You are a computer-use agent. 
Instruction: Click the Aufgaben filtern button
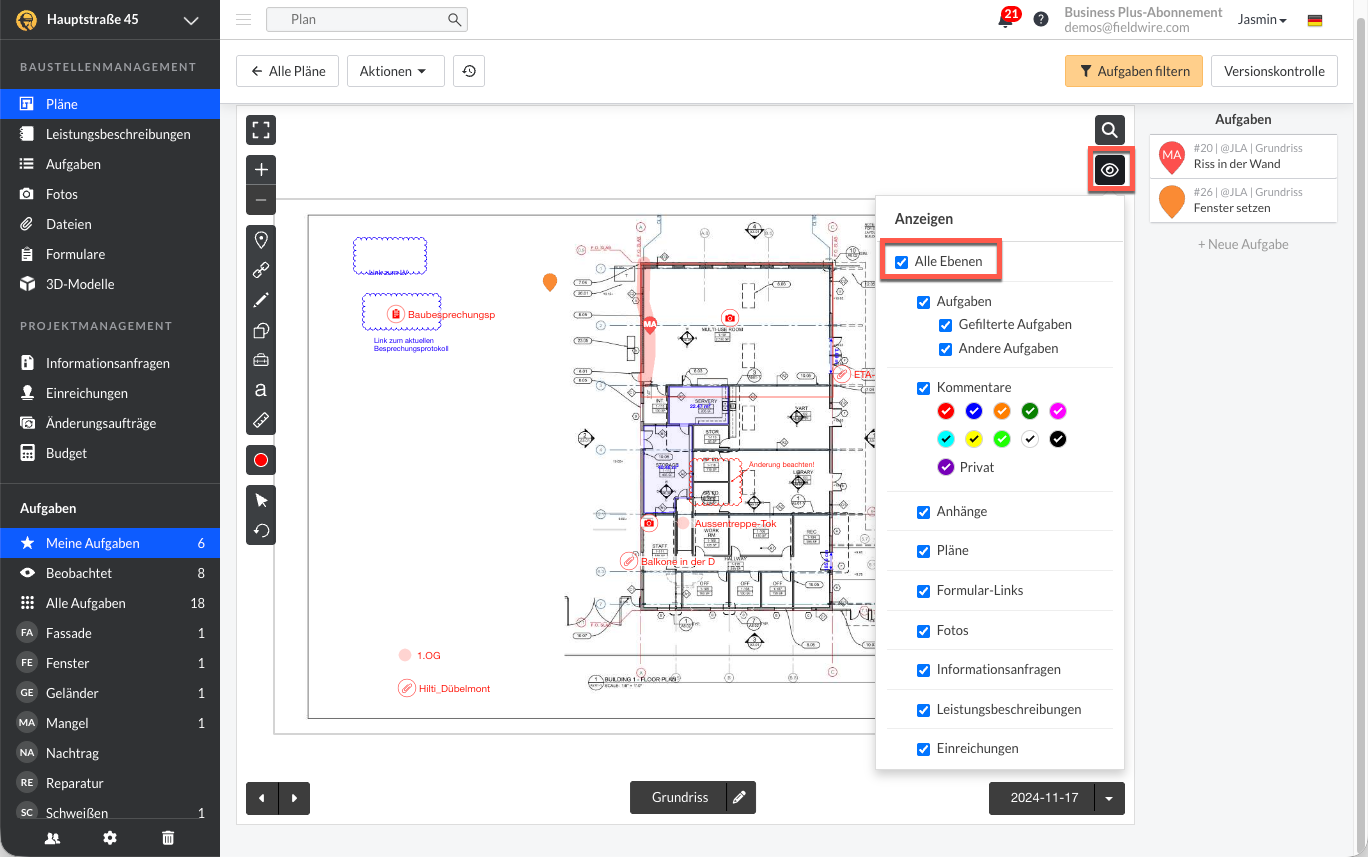1134,71
